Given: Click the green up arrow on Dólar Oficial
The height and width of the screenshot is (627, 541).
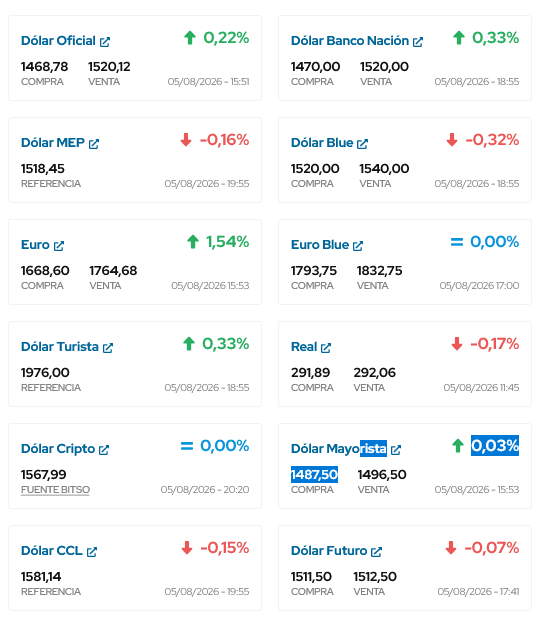Looking at the screenshot, I should pyautogui.click(x=190, y=38).
